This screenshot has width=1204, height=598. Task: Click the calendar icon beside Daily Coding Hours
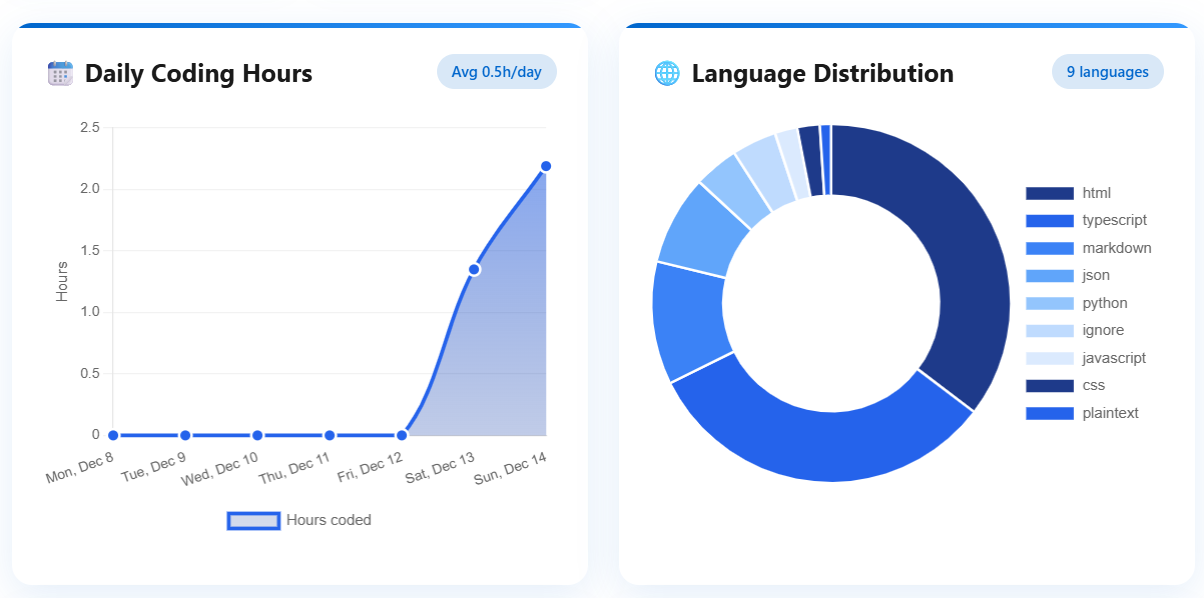point(60,73)
